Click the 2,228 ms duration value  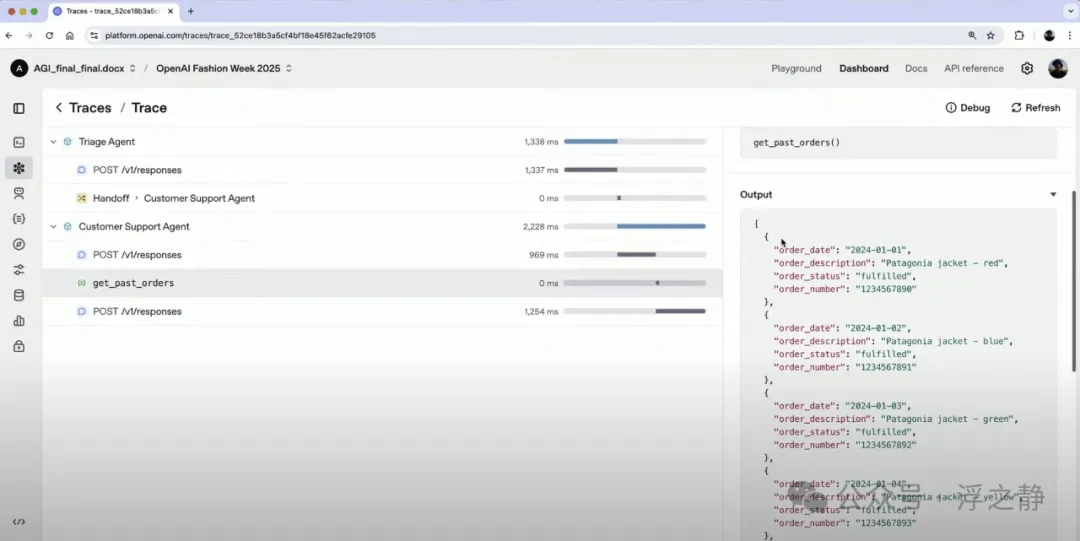point(541,226)
